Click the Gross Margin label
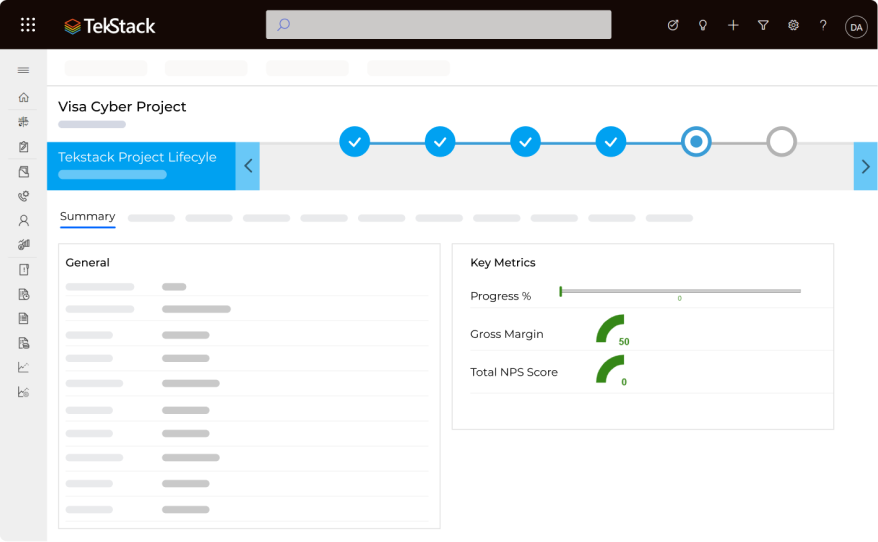This screenshot has width=878, height=542. pyautogui.click(x=507, y=334)
